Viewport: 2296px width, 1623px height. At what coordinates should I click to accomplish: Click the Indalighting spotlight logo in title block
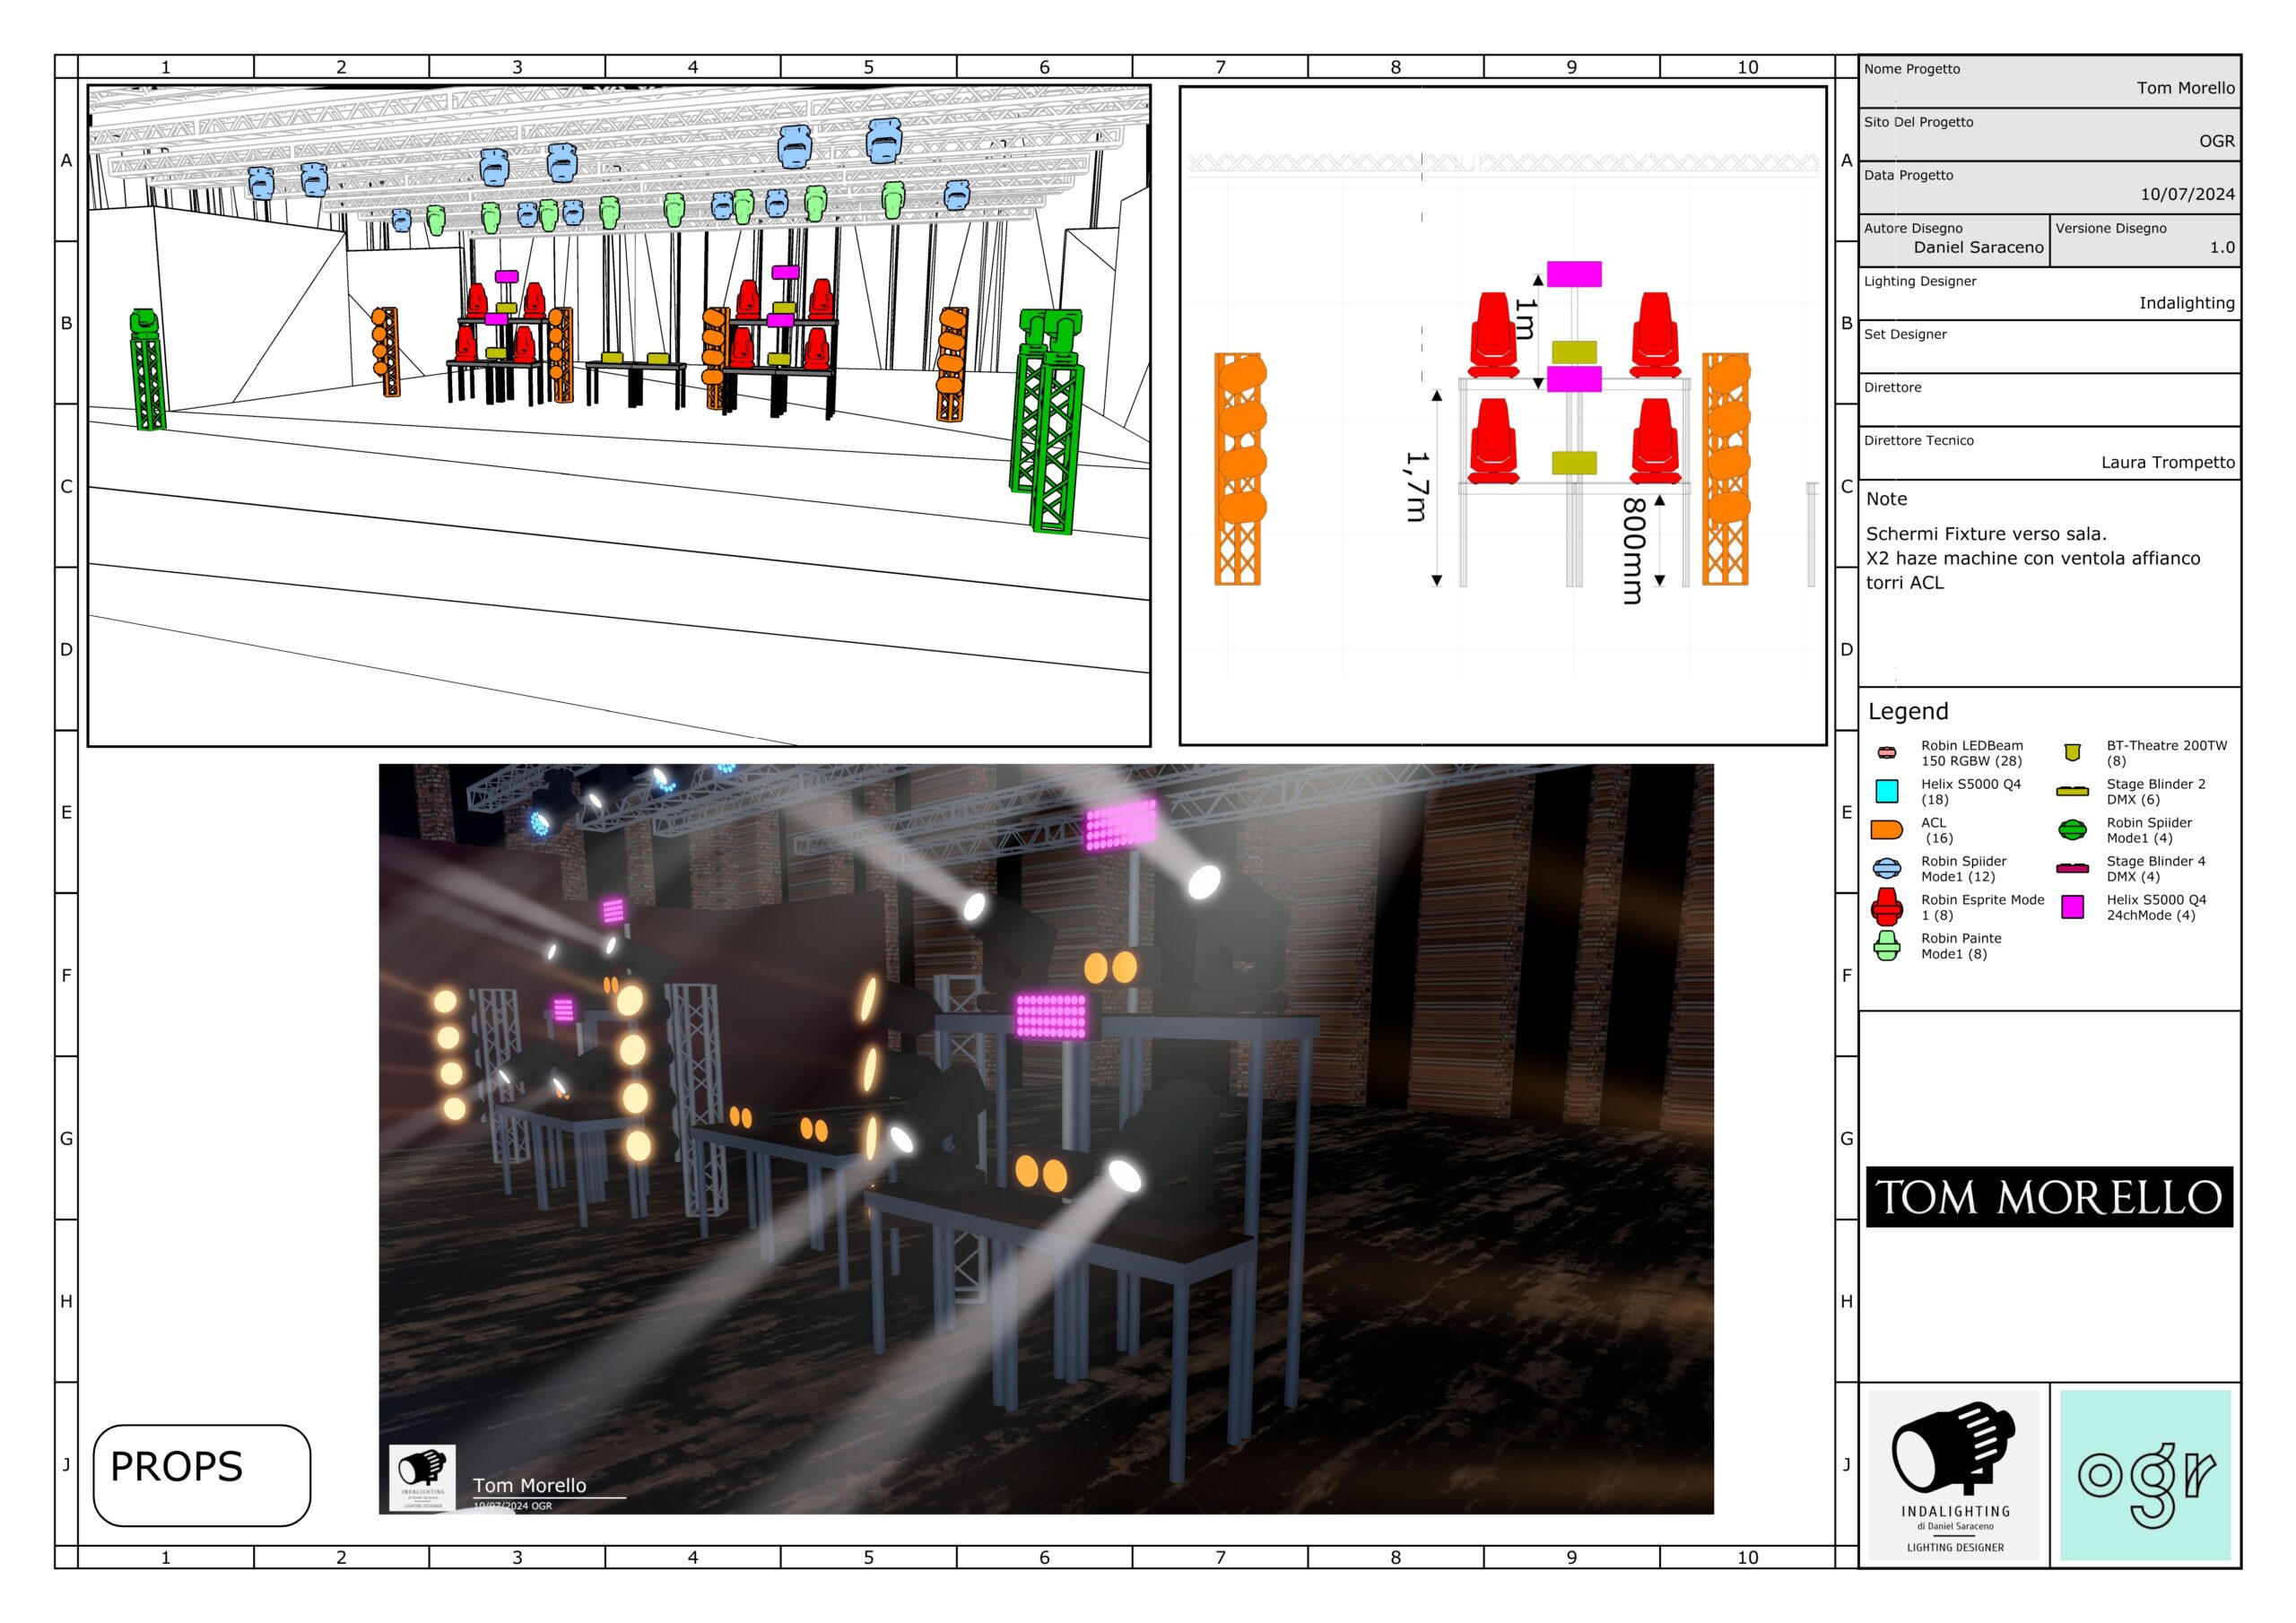click(x=1953, y=1474)
